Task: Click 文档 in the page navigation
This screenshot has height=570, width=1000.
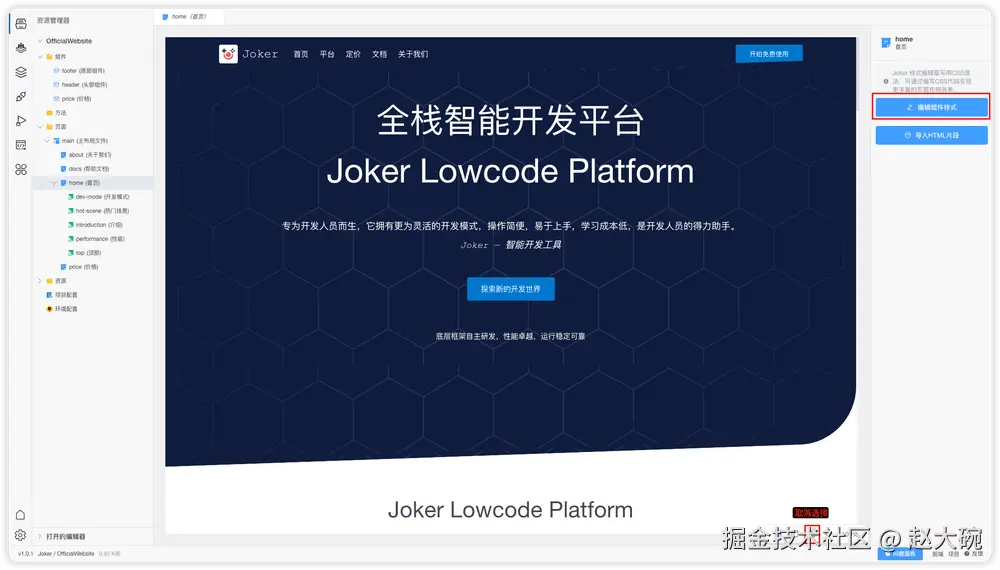Action: pyautogui.click(x=379, y=54)
